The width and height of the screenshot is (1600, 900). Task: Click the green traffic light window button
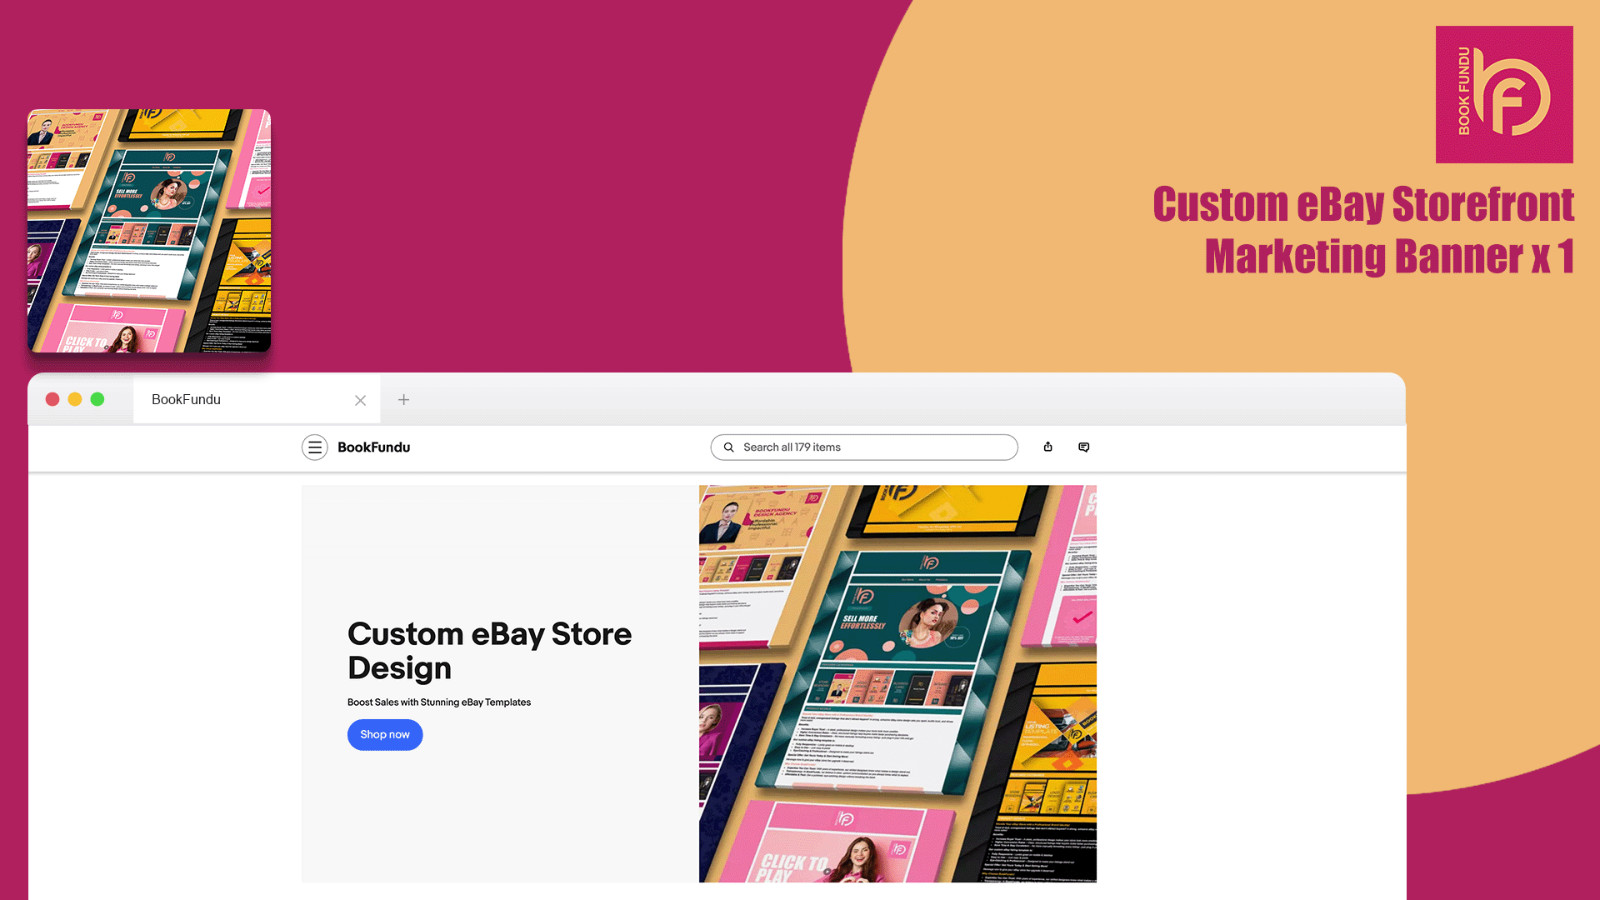coord(98,398)
